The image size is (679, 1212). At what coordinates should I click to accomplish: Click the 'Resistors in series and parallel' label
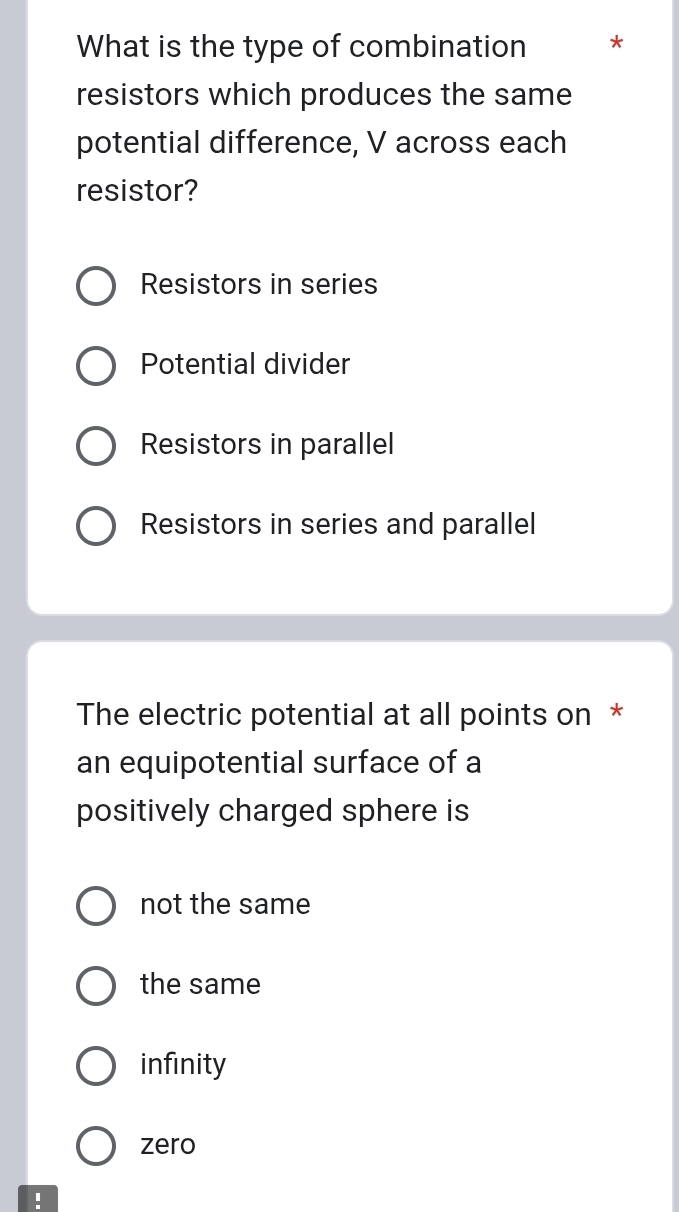coord(338,524)
